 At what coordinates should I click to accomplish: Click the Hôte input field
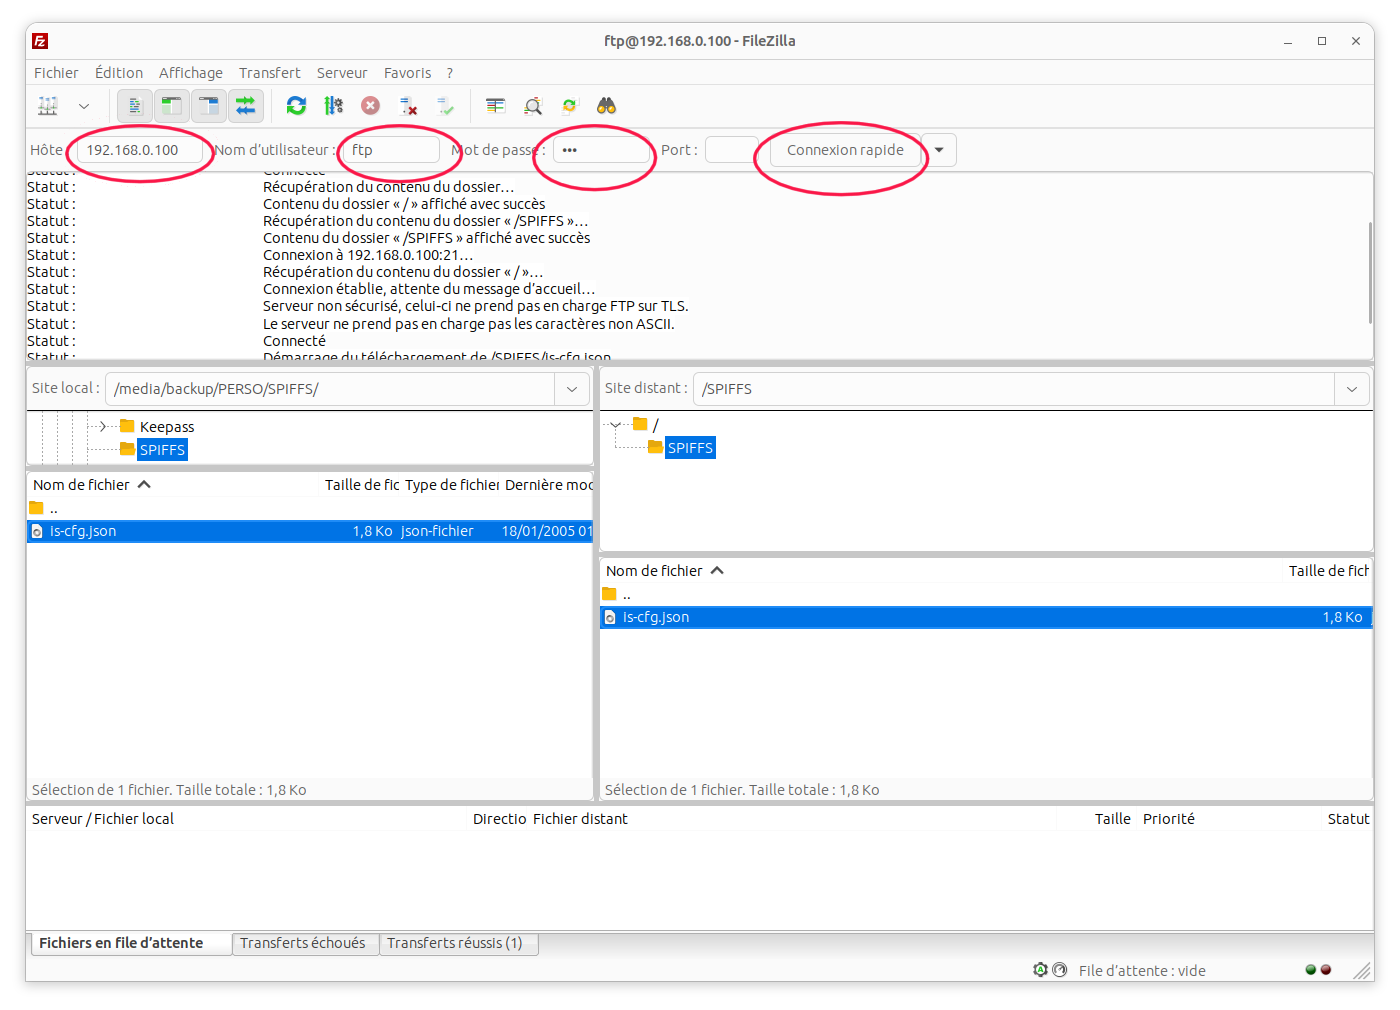tap(141, 150)
